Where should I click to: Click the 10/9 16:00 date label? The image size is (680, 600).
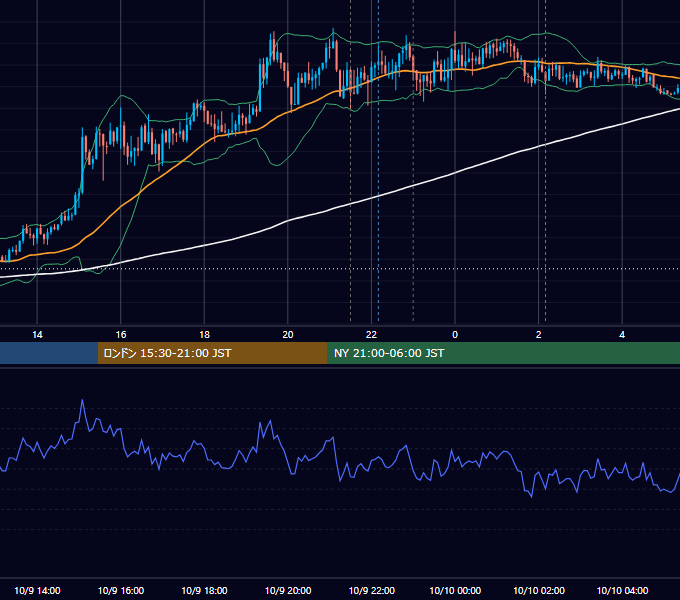(121, 590)
